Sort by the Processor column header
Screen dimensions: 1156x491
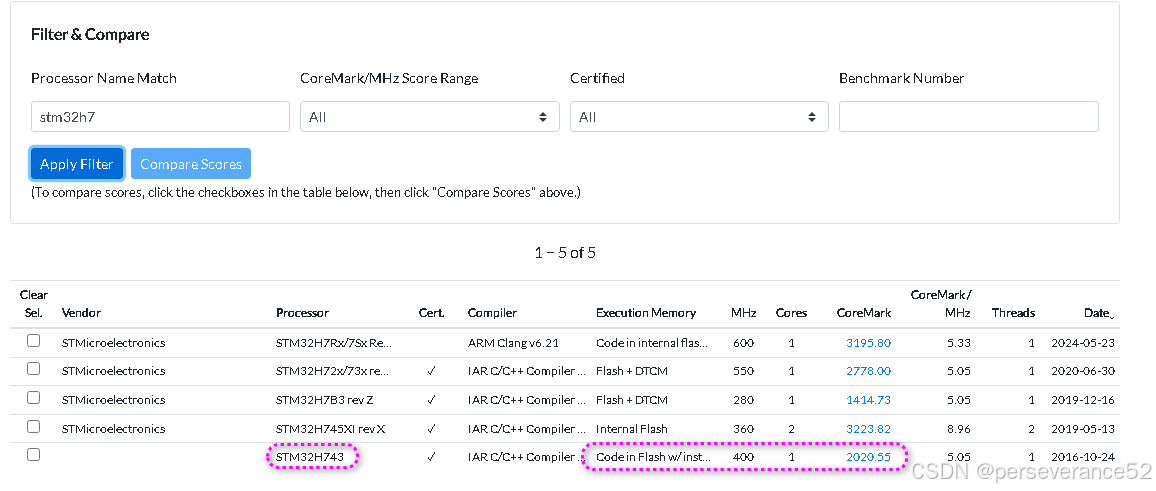tap(302, 313)
